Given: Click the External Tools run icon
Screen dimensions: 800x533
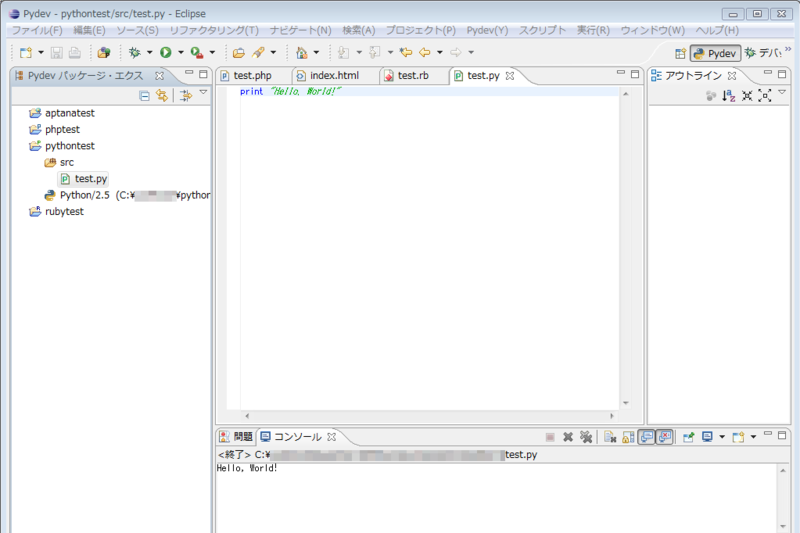Looking at the screenshot, I should pos(197,53).
